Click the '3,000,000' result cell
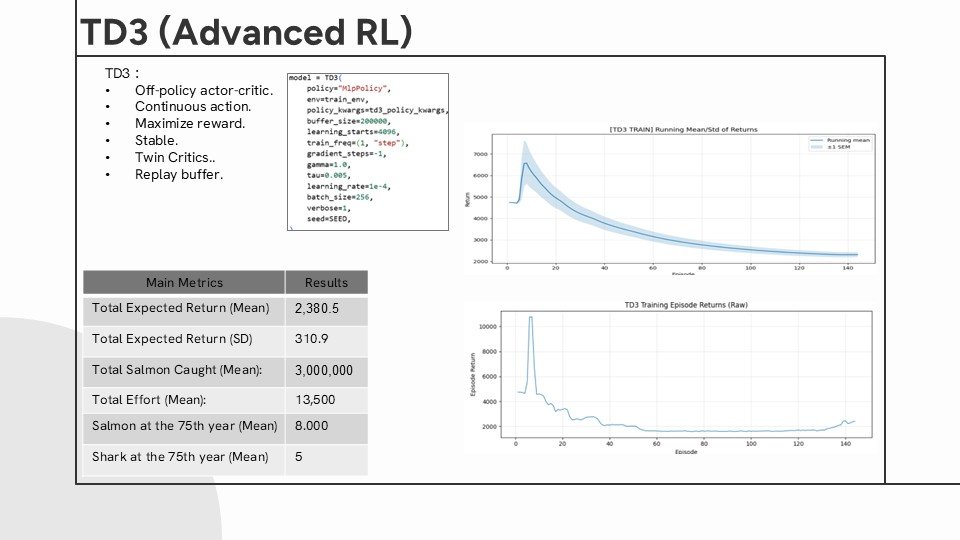 (x=324, y=370)
